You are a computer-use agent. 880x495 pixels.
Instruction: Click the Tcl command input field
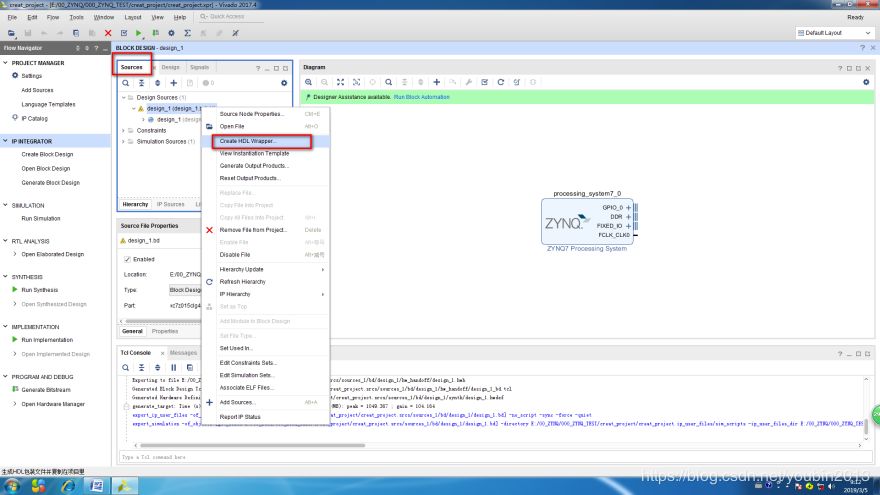(x=496, y=457)
